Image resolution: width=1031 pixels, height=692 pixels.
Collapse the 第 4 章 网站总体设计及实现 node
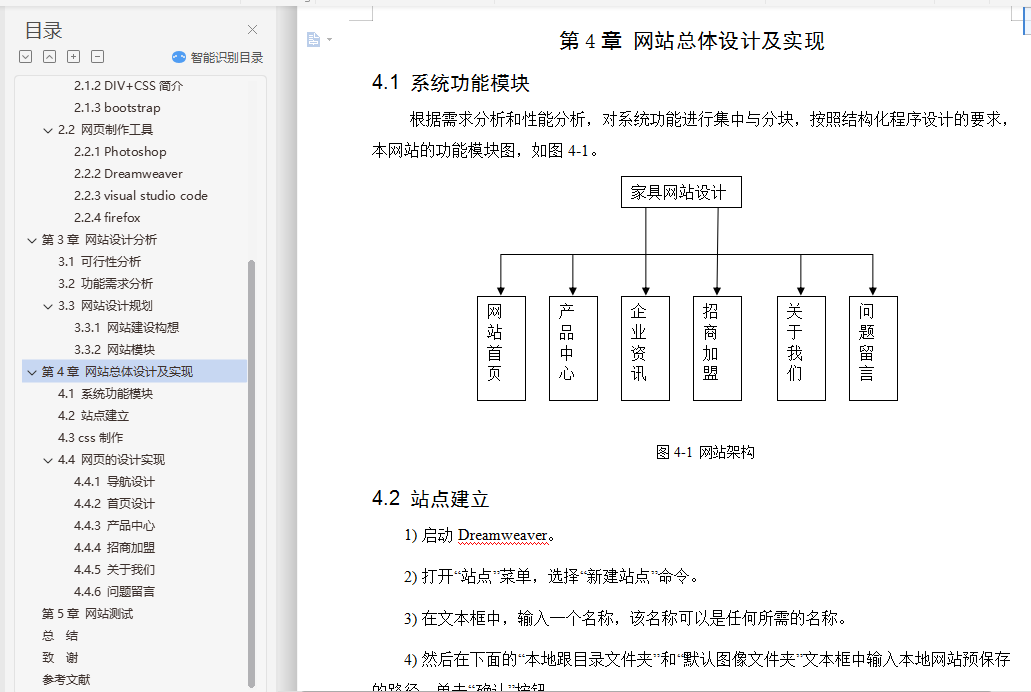coord(32,372)
